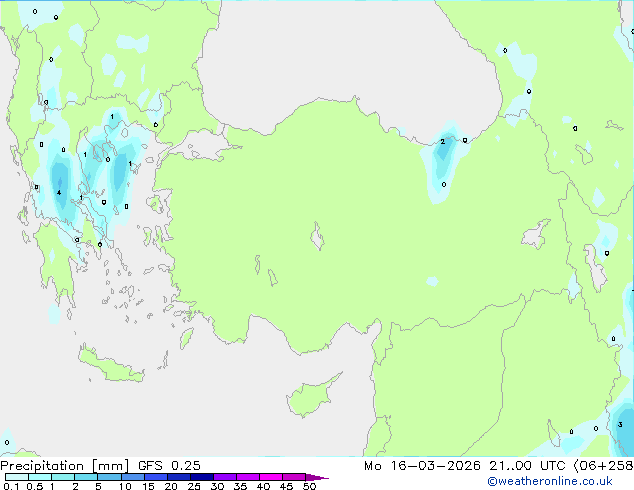The width and height of the screenshot is (634, 490).
Task: Click the 'Mo 16-03-2026' date text
Action: (x=422, y=466)
